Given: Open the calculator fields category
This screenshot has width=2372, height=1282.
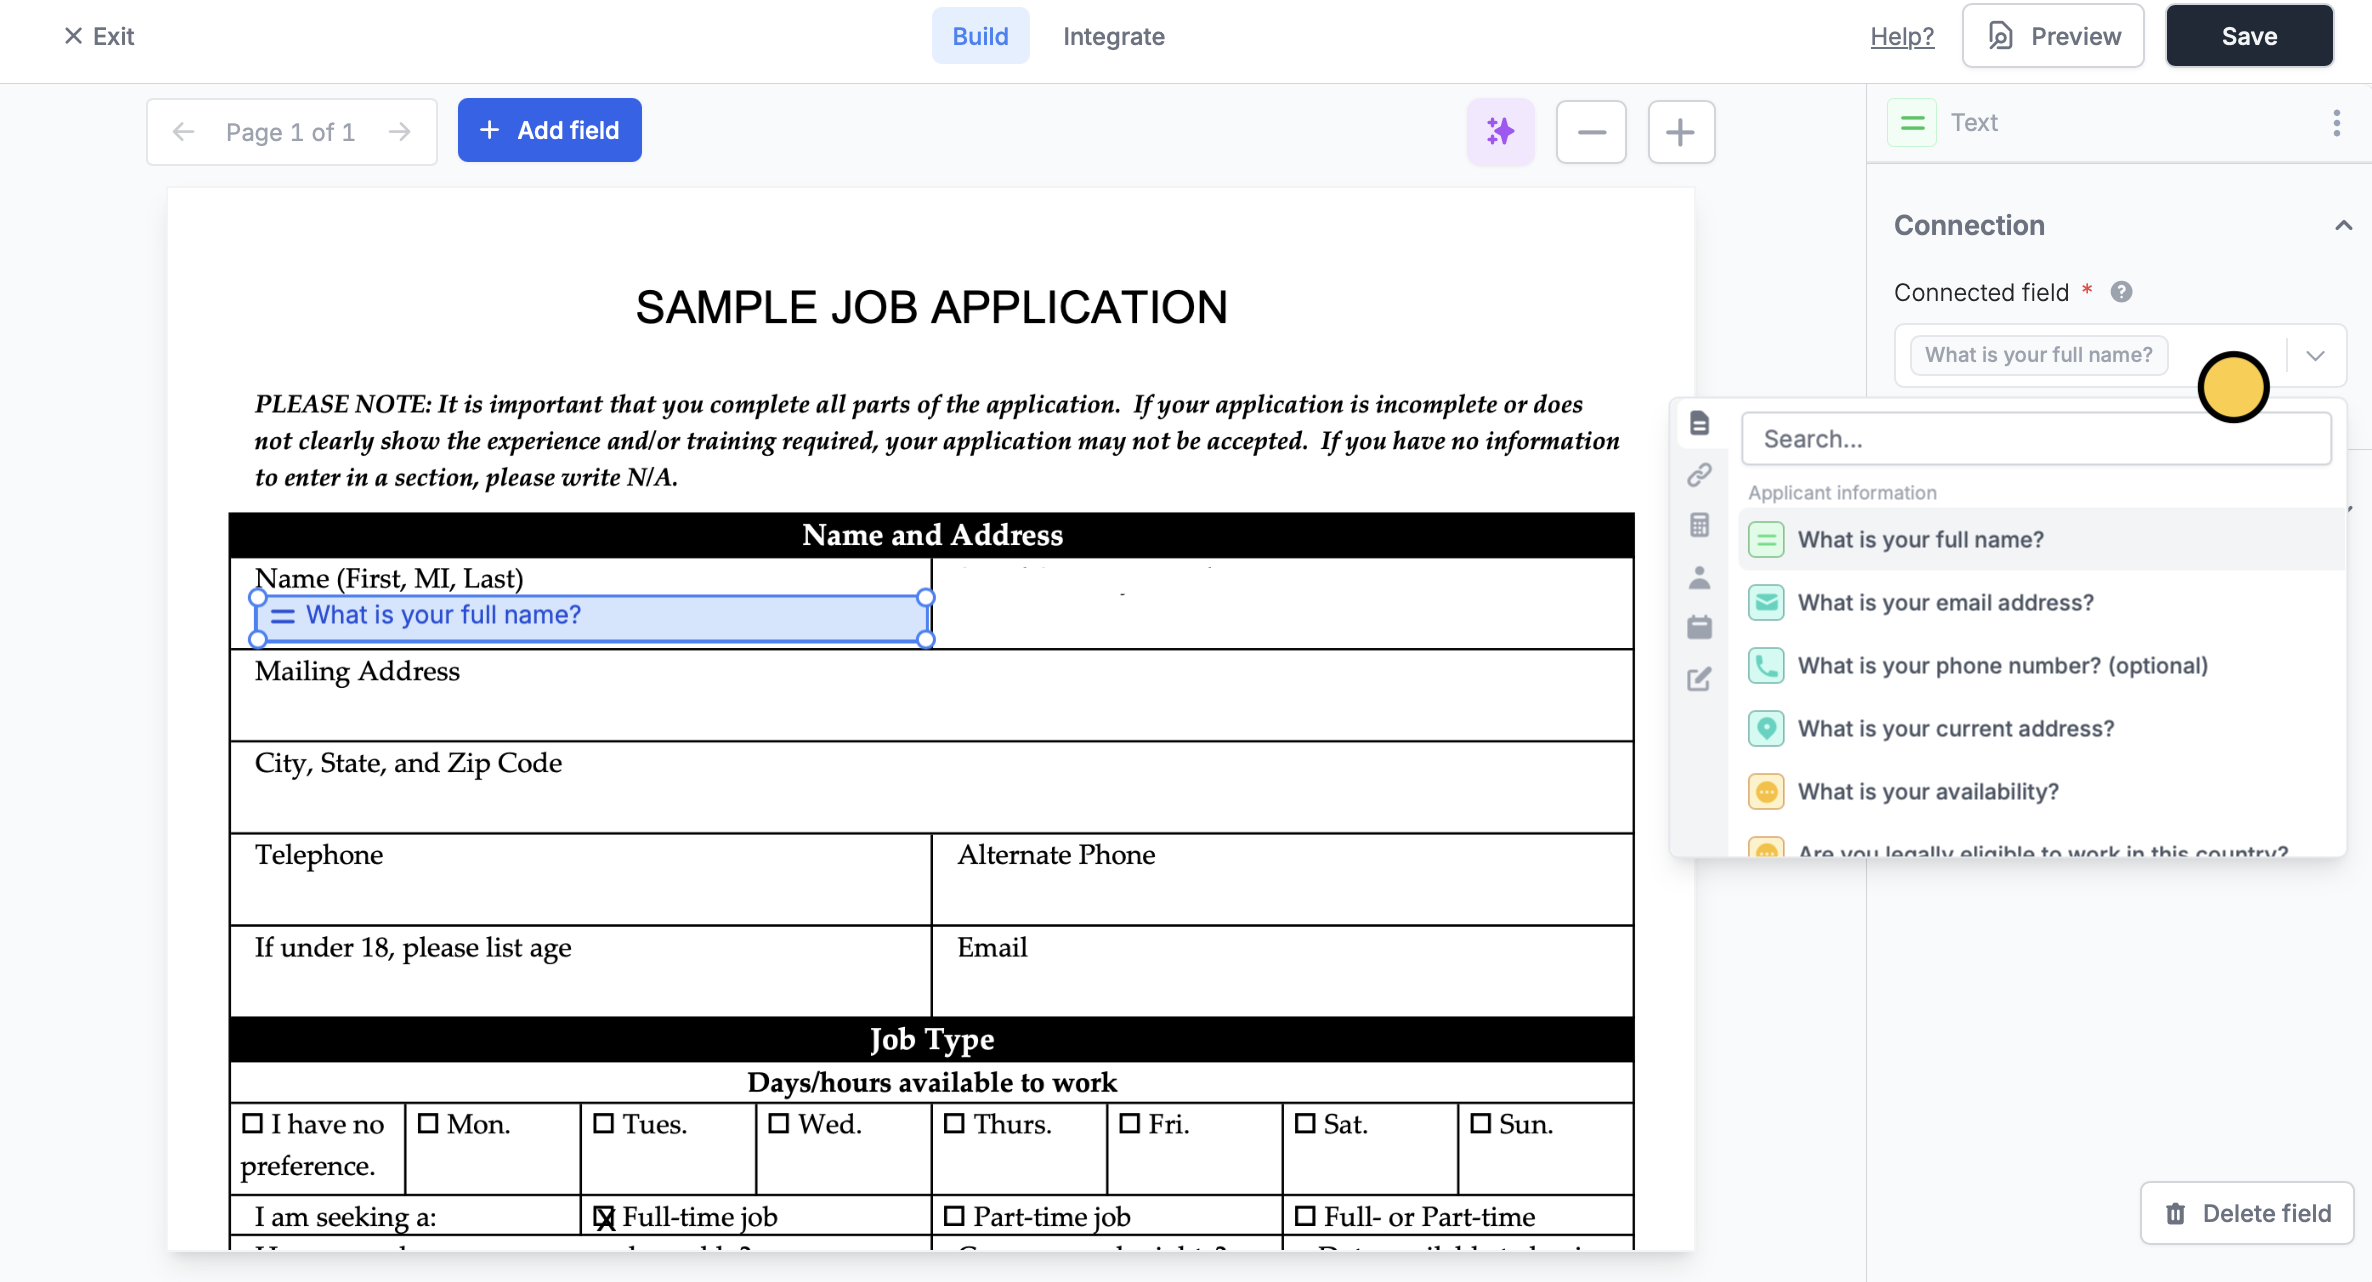Looking at the screenshot, I should 1699,525.
